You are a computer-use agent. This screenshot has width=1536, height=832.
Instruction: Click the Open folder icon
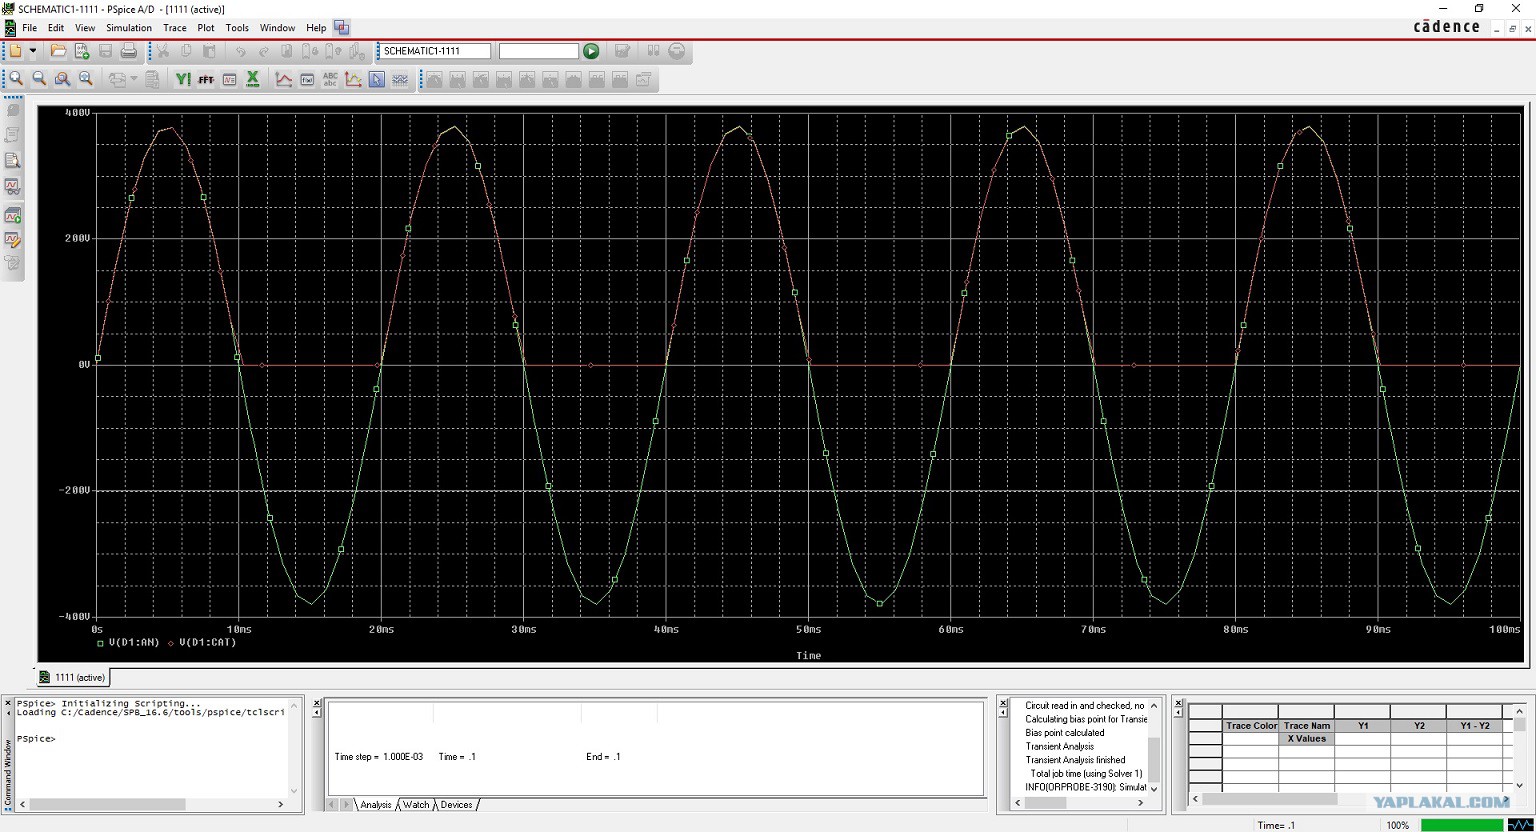click(58, 50)
